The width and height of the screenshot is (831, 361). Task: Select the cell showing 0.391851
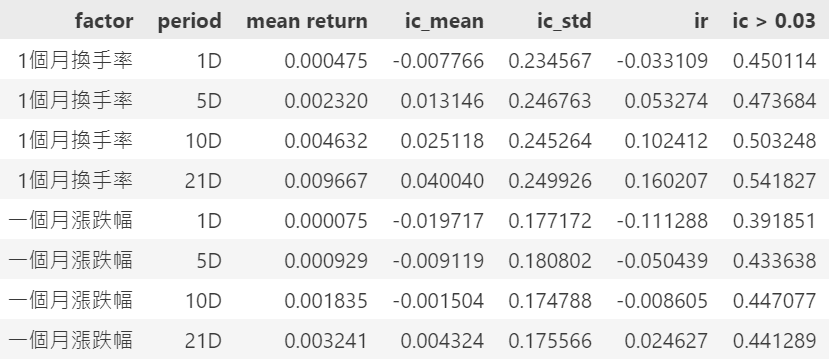[x=774, y=221]
